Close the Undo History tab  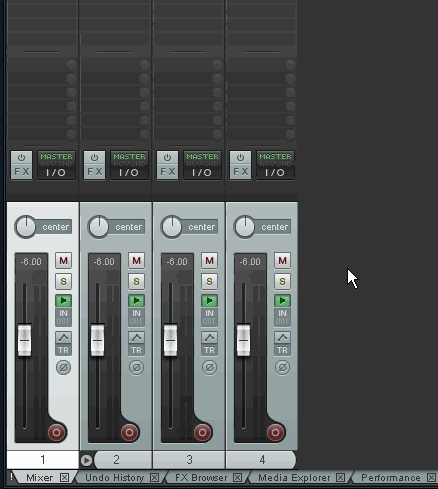click(154, 478)
